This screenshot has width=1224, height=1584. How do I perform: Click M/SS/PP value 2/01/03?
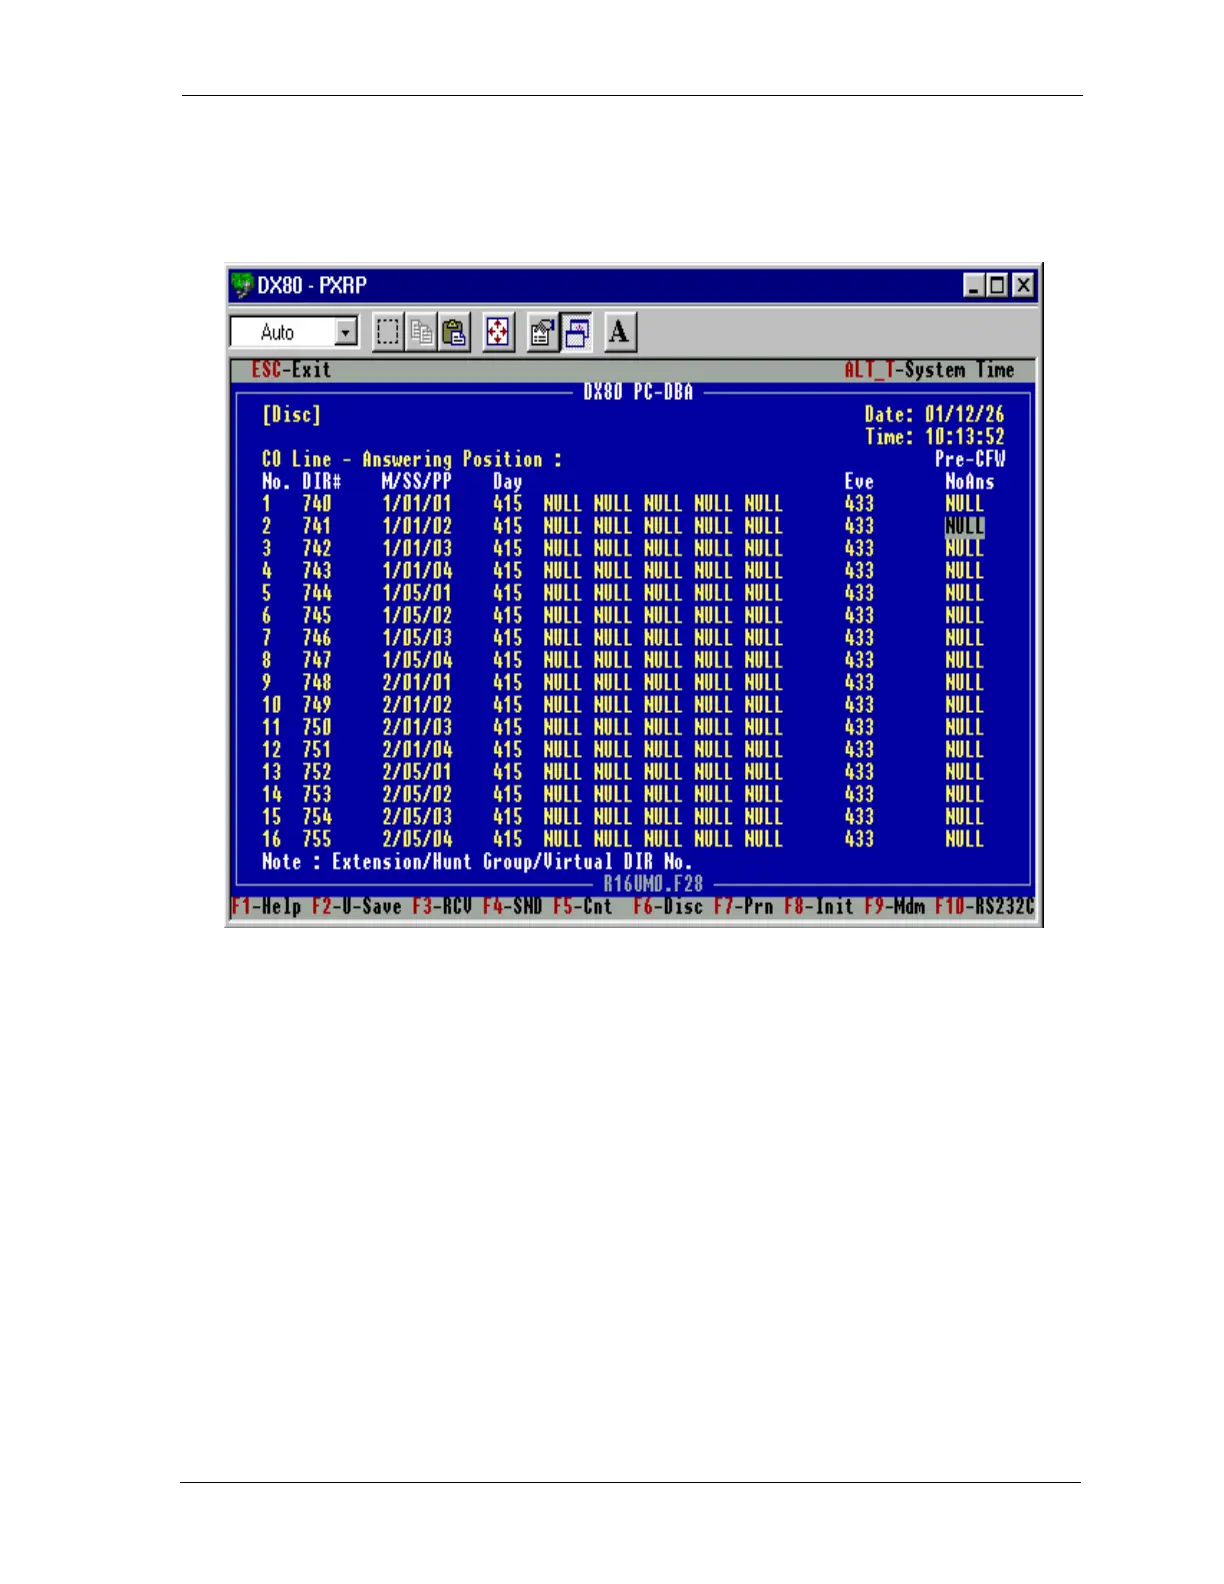(x=417, y=727)
